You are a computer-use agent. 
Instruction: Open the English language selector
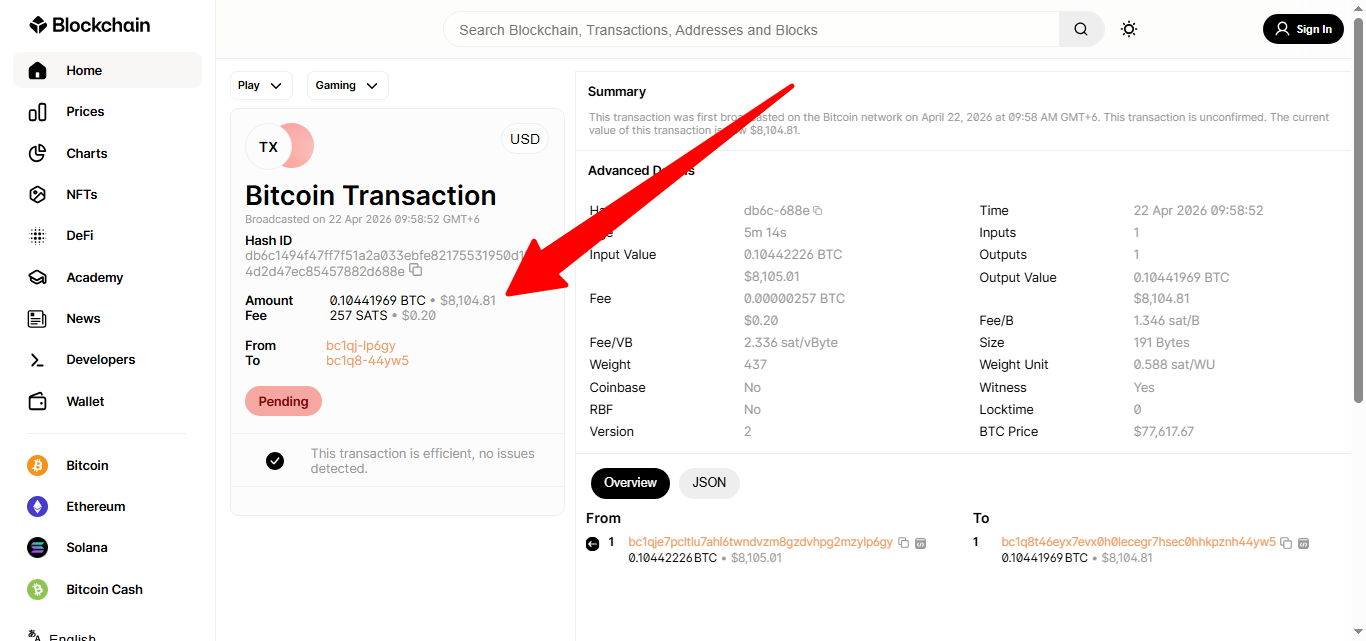(x=72, y=636)
